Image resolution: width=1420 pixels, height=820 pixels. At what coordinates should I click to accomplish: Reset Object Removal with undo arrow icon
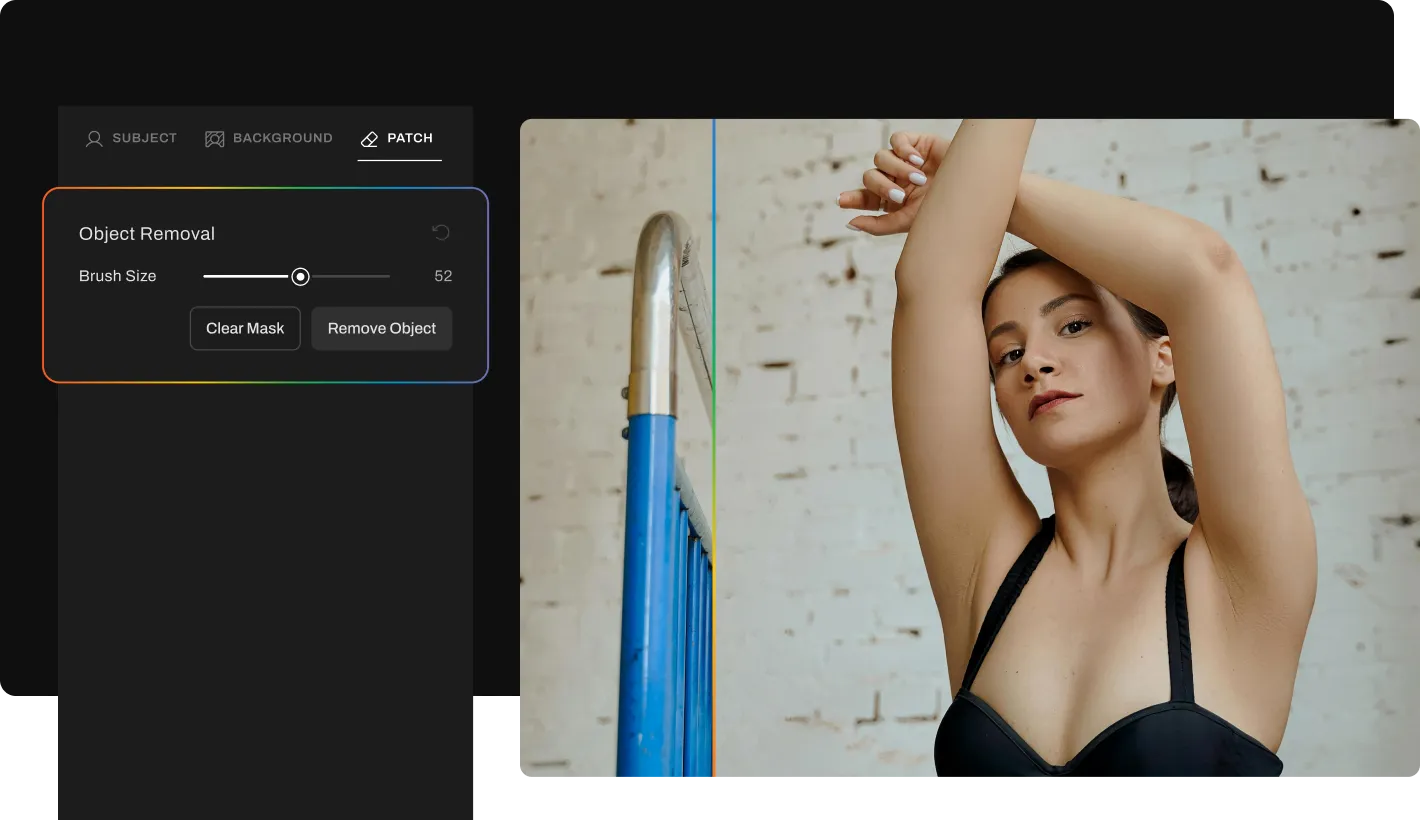(441, 233)
